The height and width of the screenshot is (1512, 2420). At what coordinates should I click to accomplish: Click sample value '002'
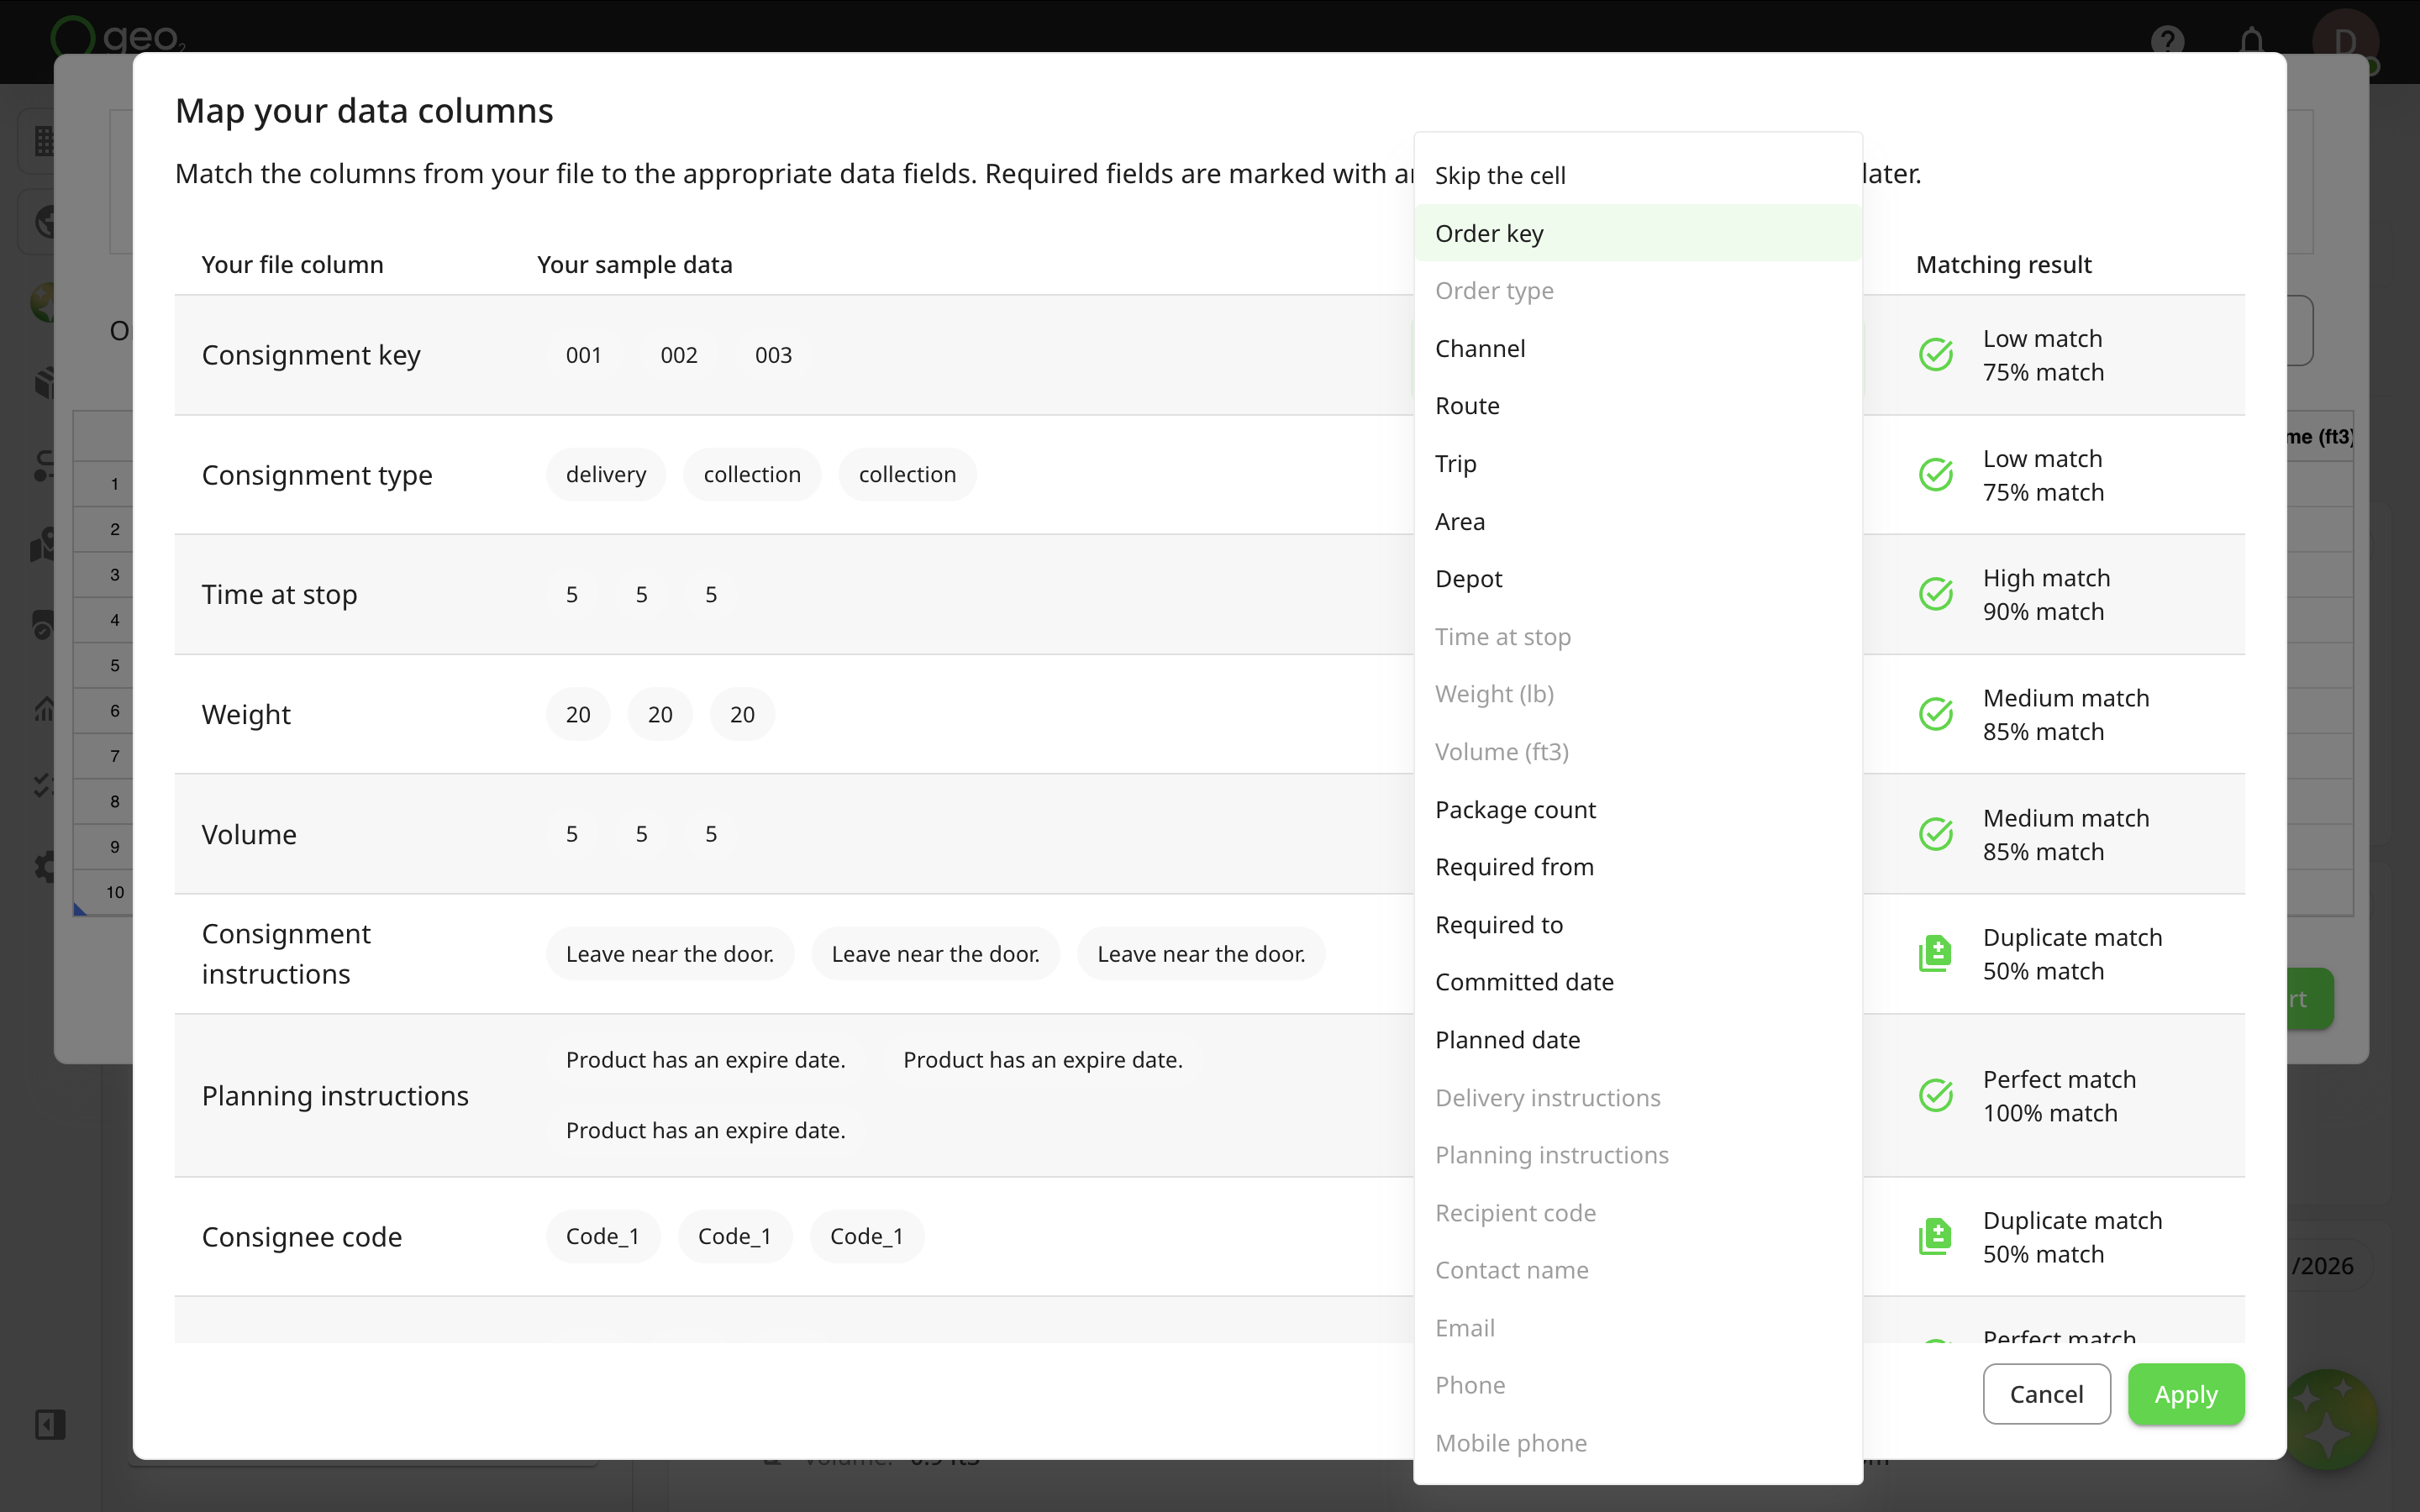[x=679, y=355]
